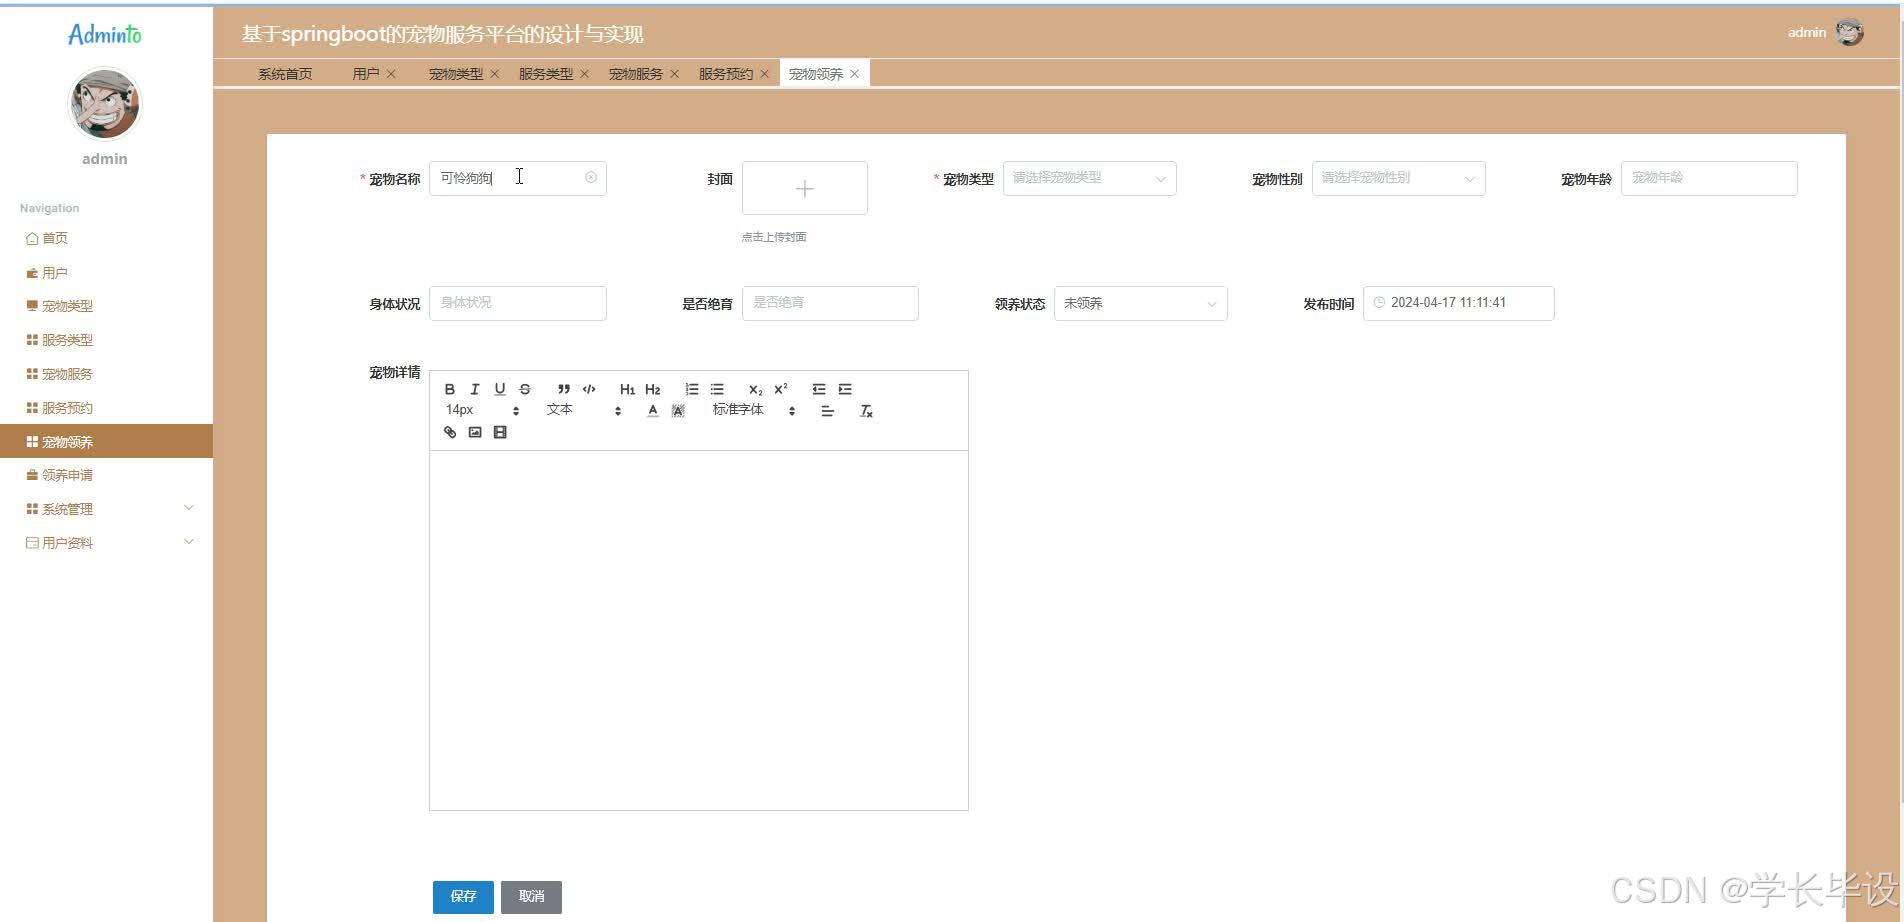Open text alignment options in editor
The image size is (1904, 922).
pyautogui.click(x=827, y=411)
